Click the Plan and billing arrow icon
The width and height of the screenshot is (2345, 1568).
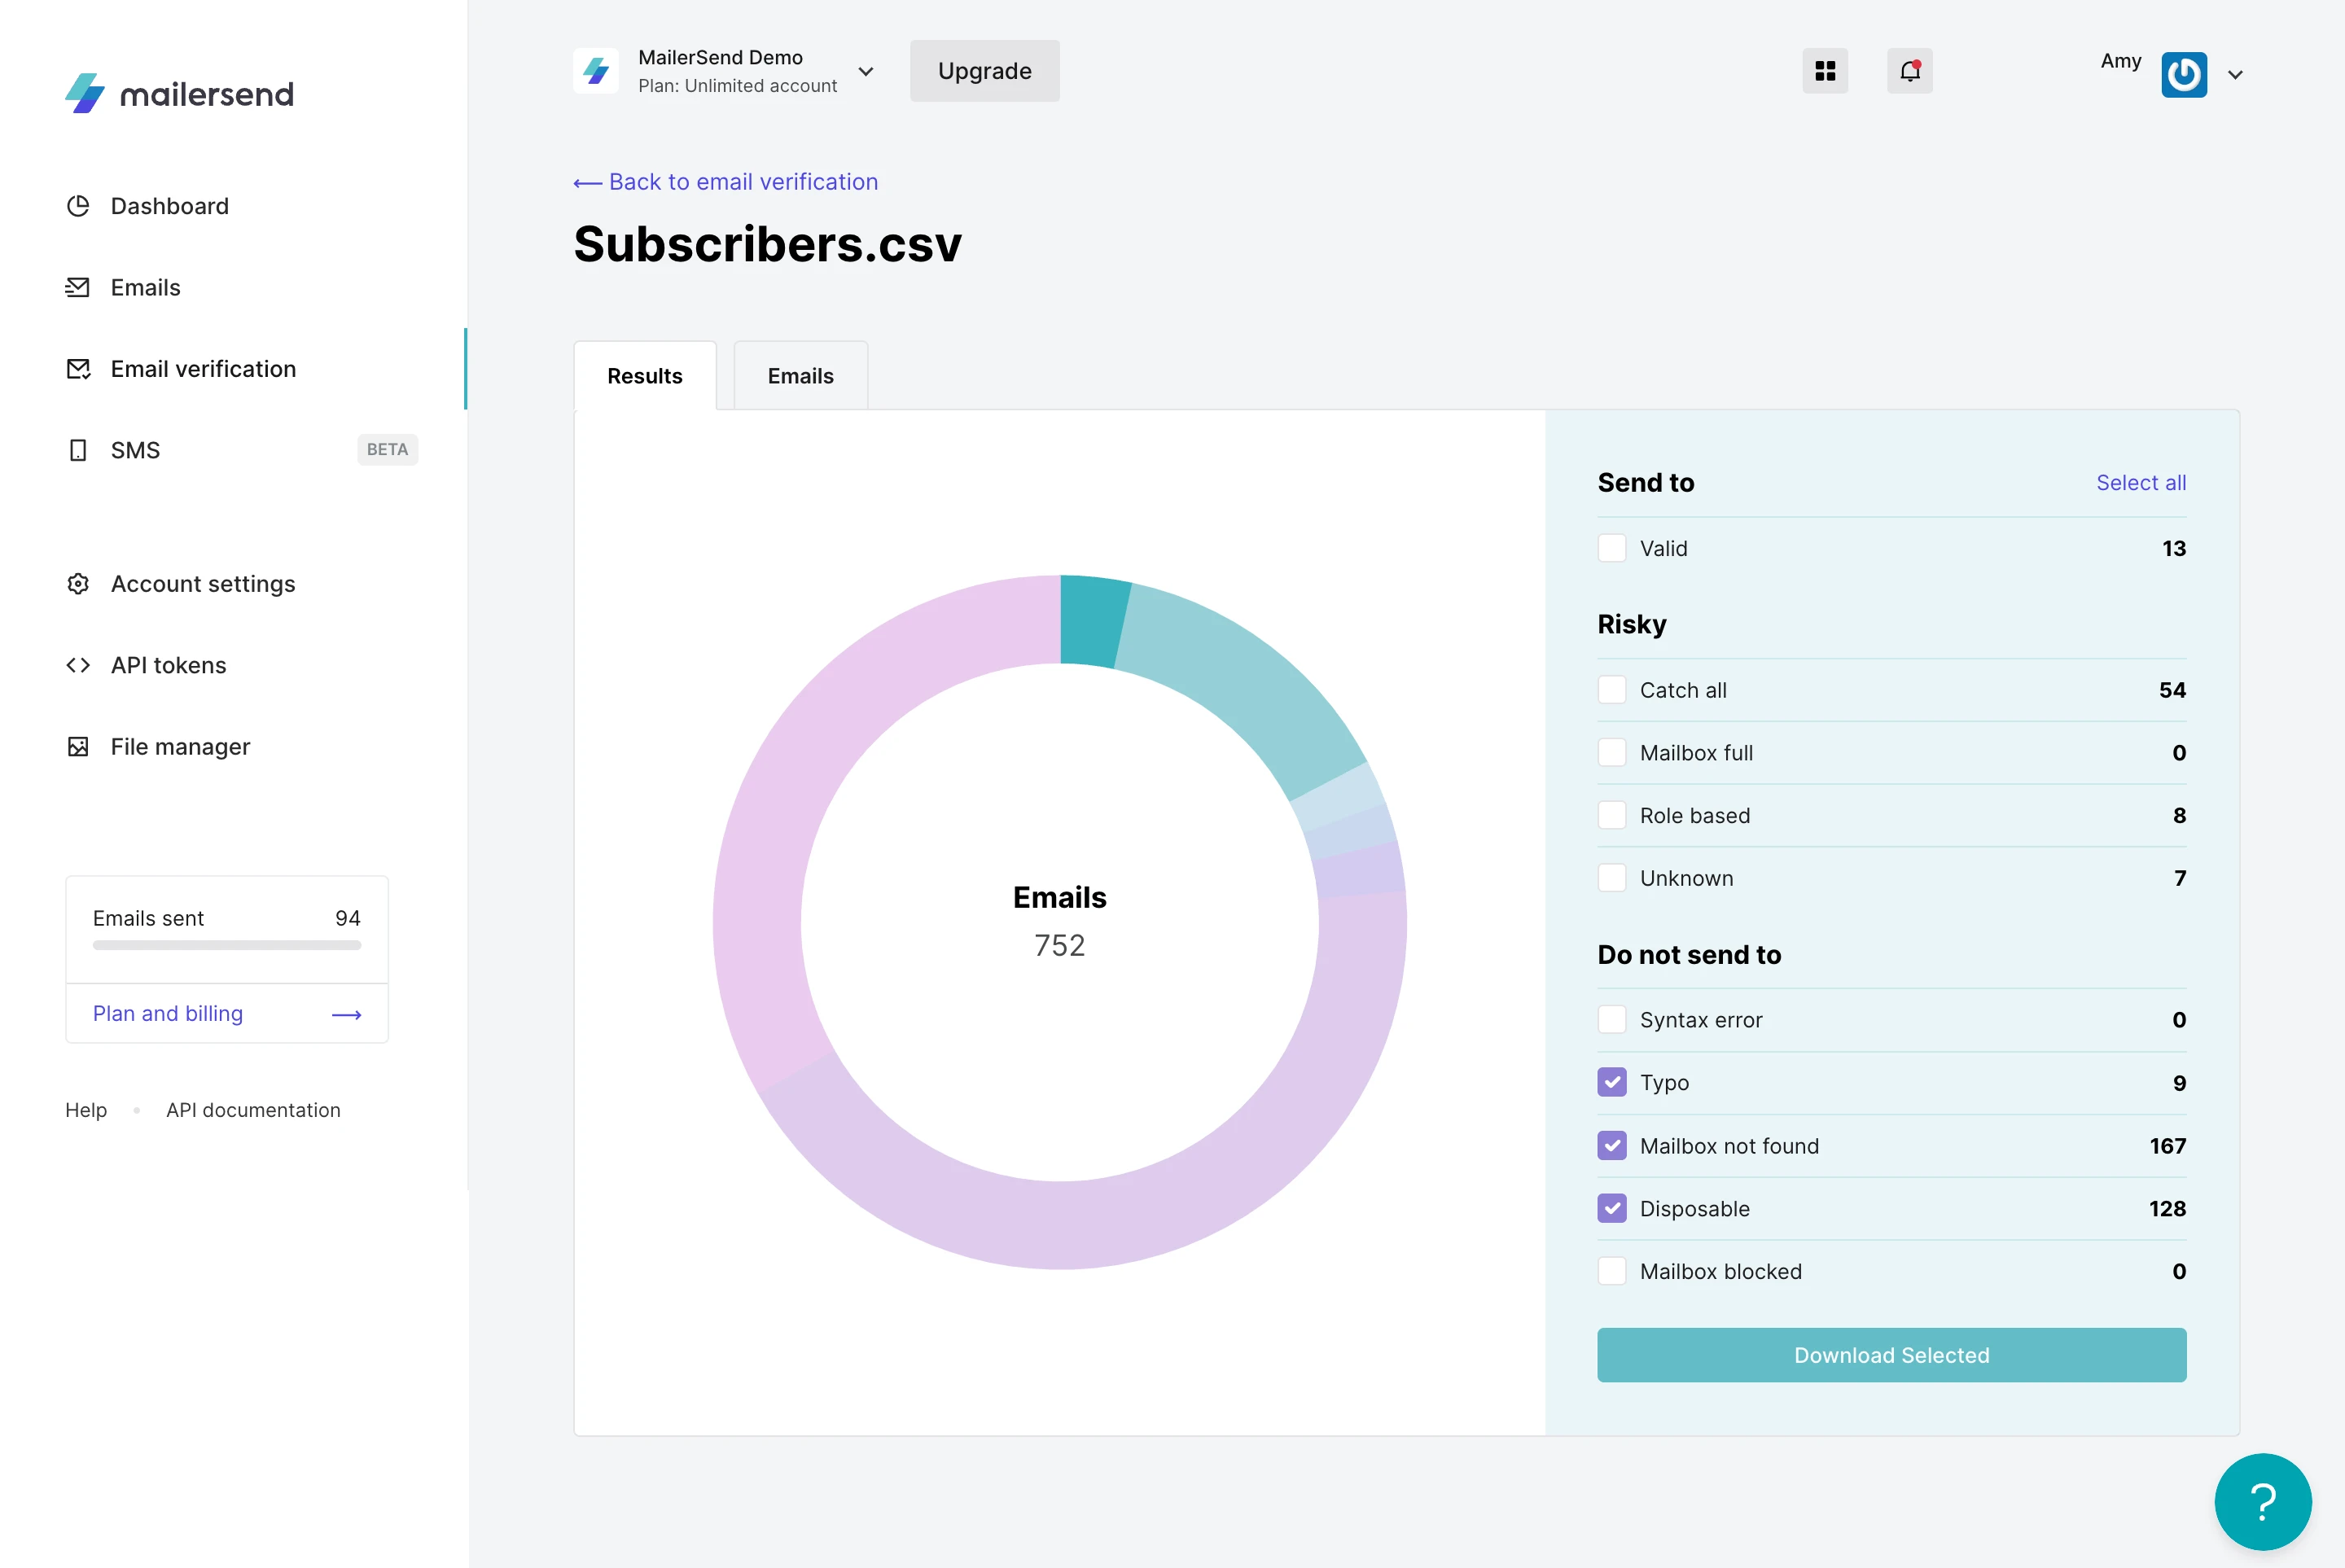(x=346, y=1015)
